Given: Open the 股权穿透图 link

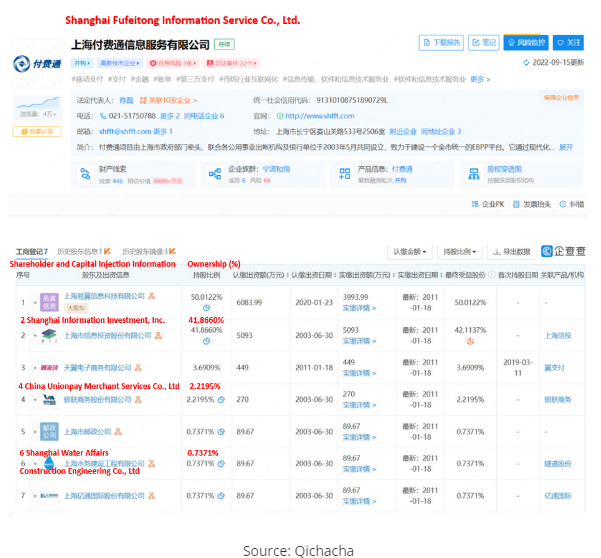Looking at the screenshot, I should [x=504, y=169].
